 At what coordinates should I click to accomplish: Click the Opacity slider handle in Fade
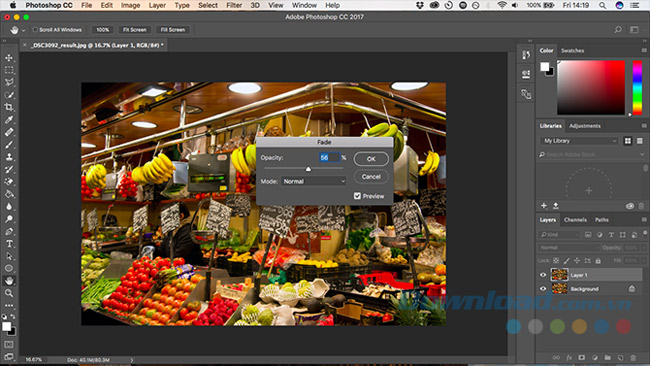(308, 169)
